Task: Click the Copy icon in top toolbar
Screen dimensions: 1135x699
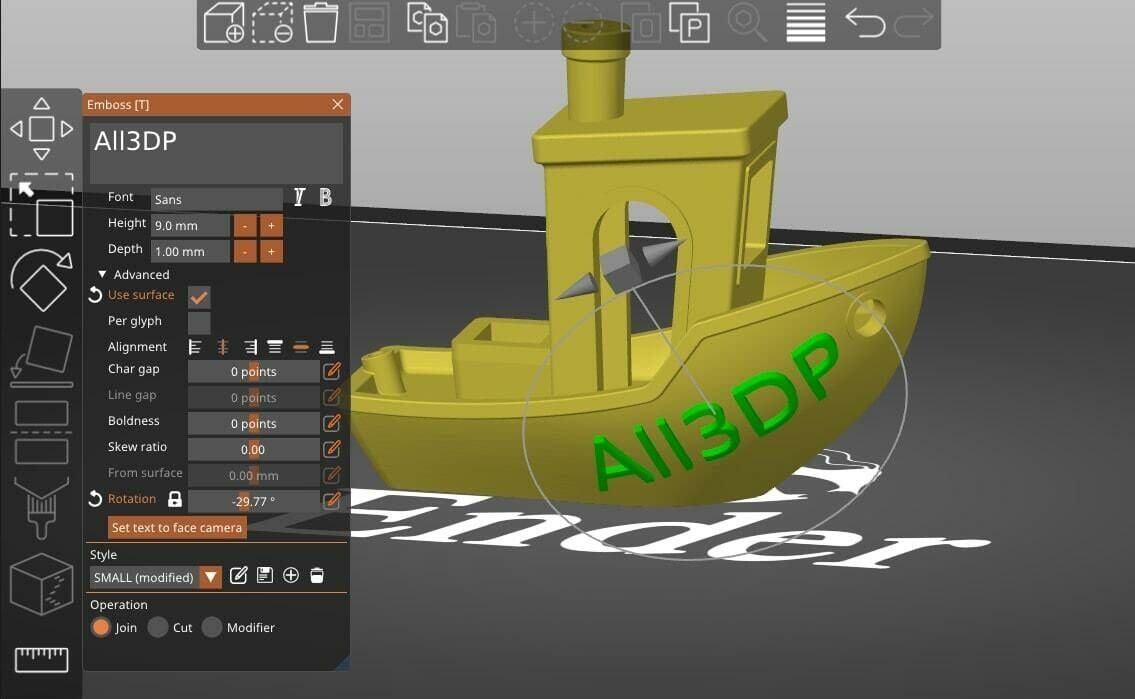Action: point(427,23)
